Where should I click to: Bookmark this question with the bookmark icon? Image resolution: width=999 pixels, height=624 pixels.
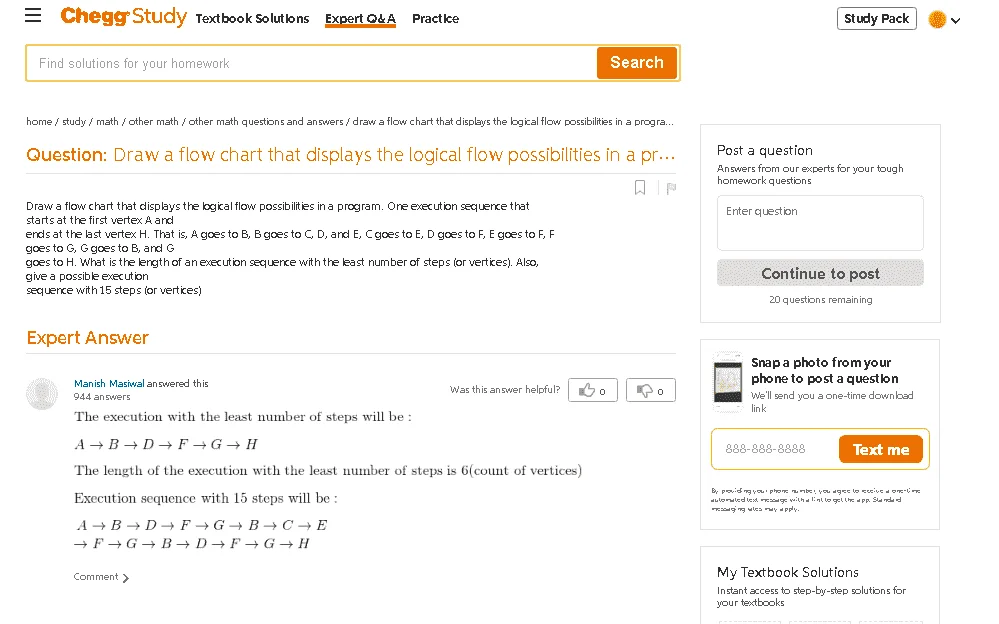[x=640, y=187]
